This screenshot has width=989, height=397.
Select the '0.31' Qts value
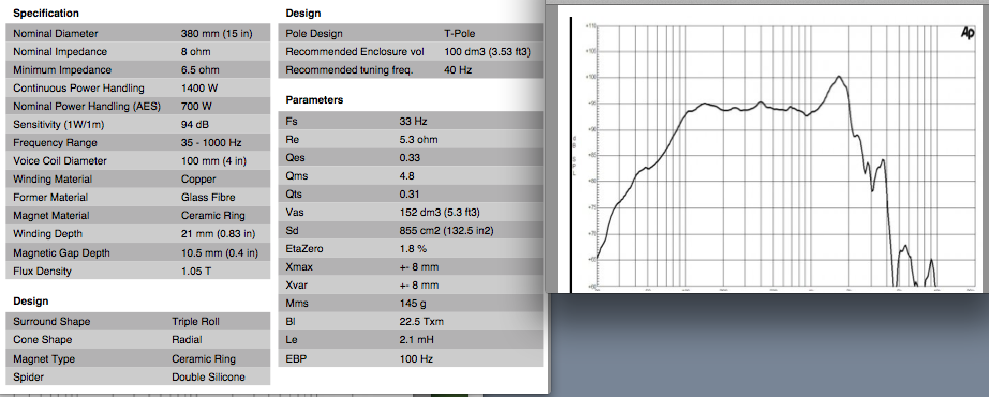409,194
